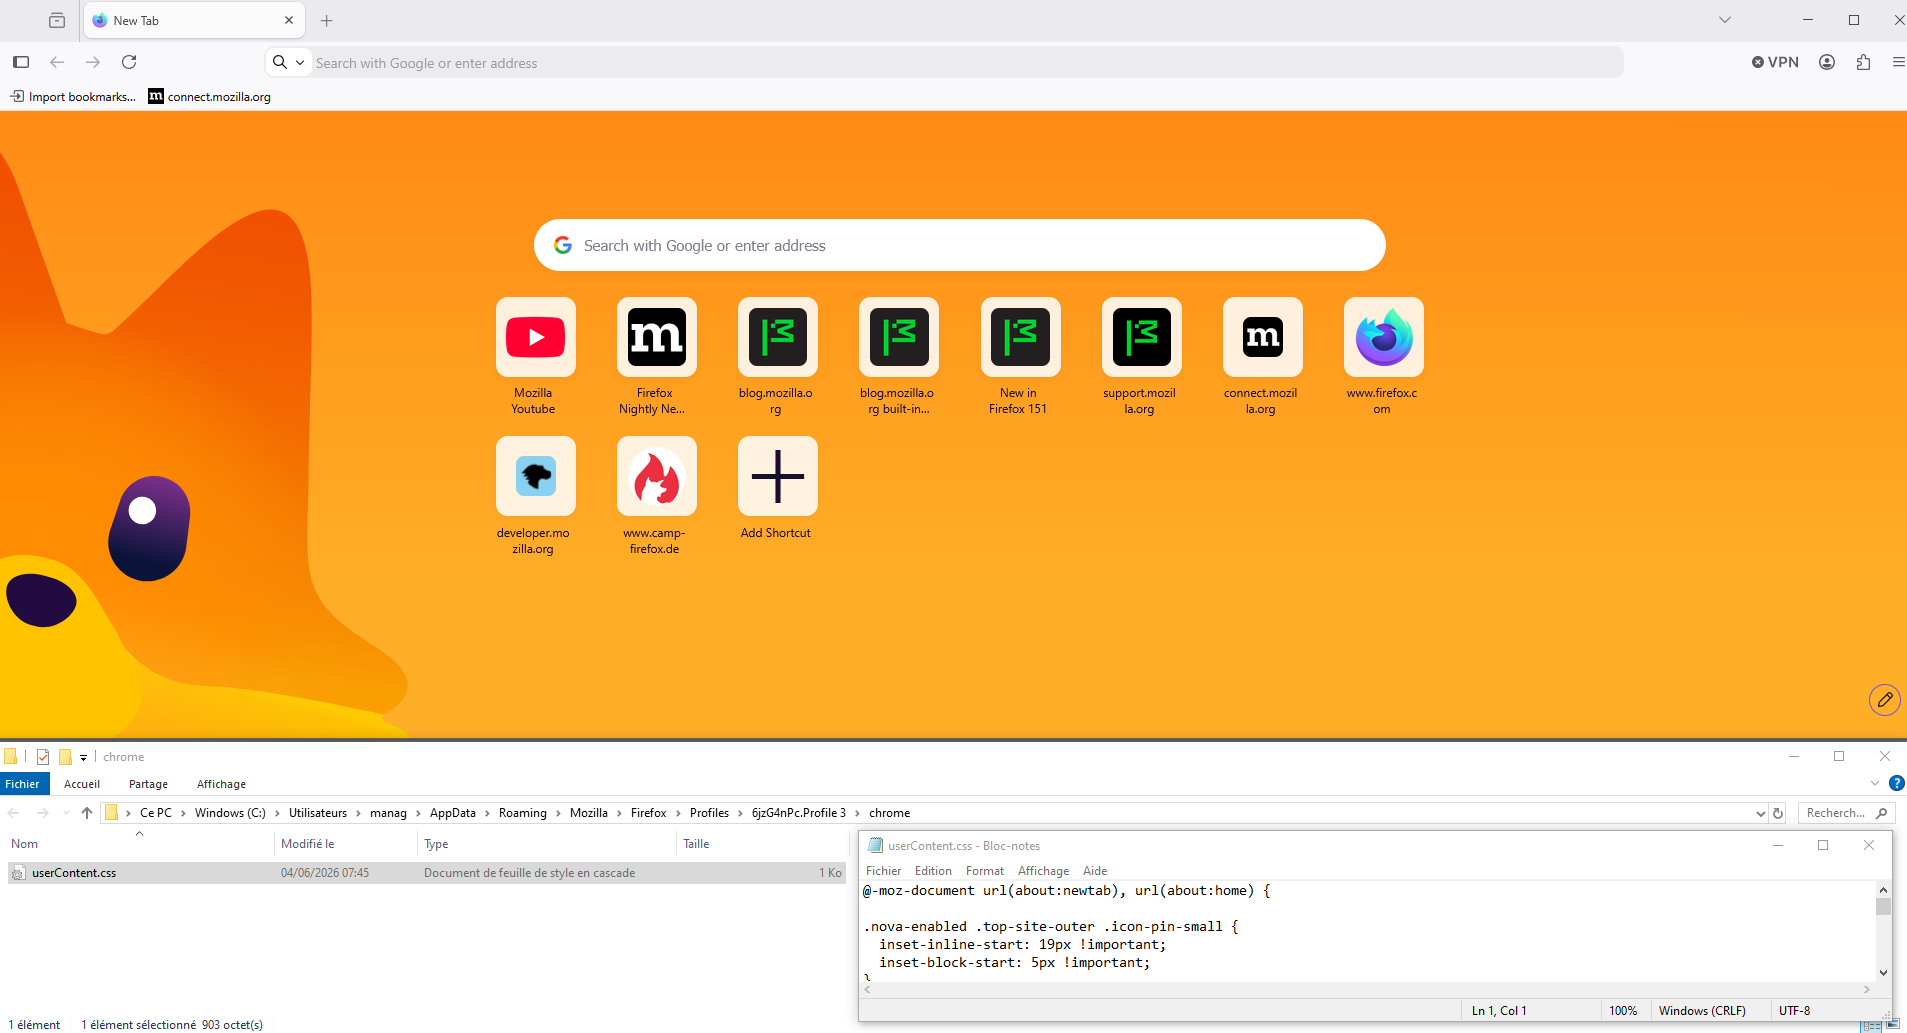1907x1033 pixels.
Task: Expand the list all tabs chevron in Firefox
Action: 1725,20
